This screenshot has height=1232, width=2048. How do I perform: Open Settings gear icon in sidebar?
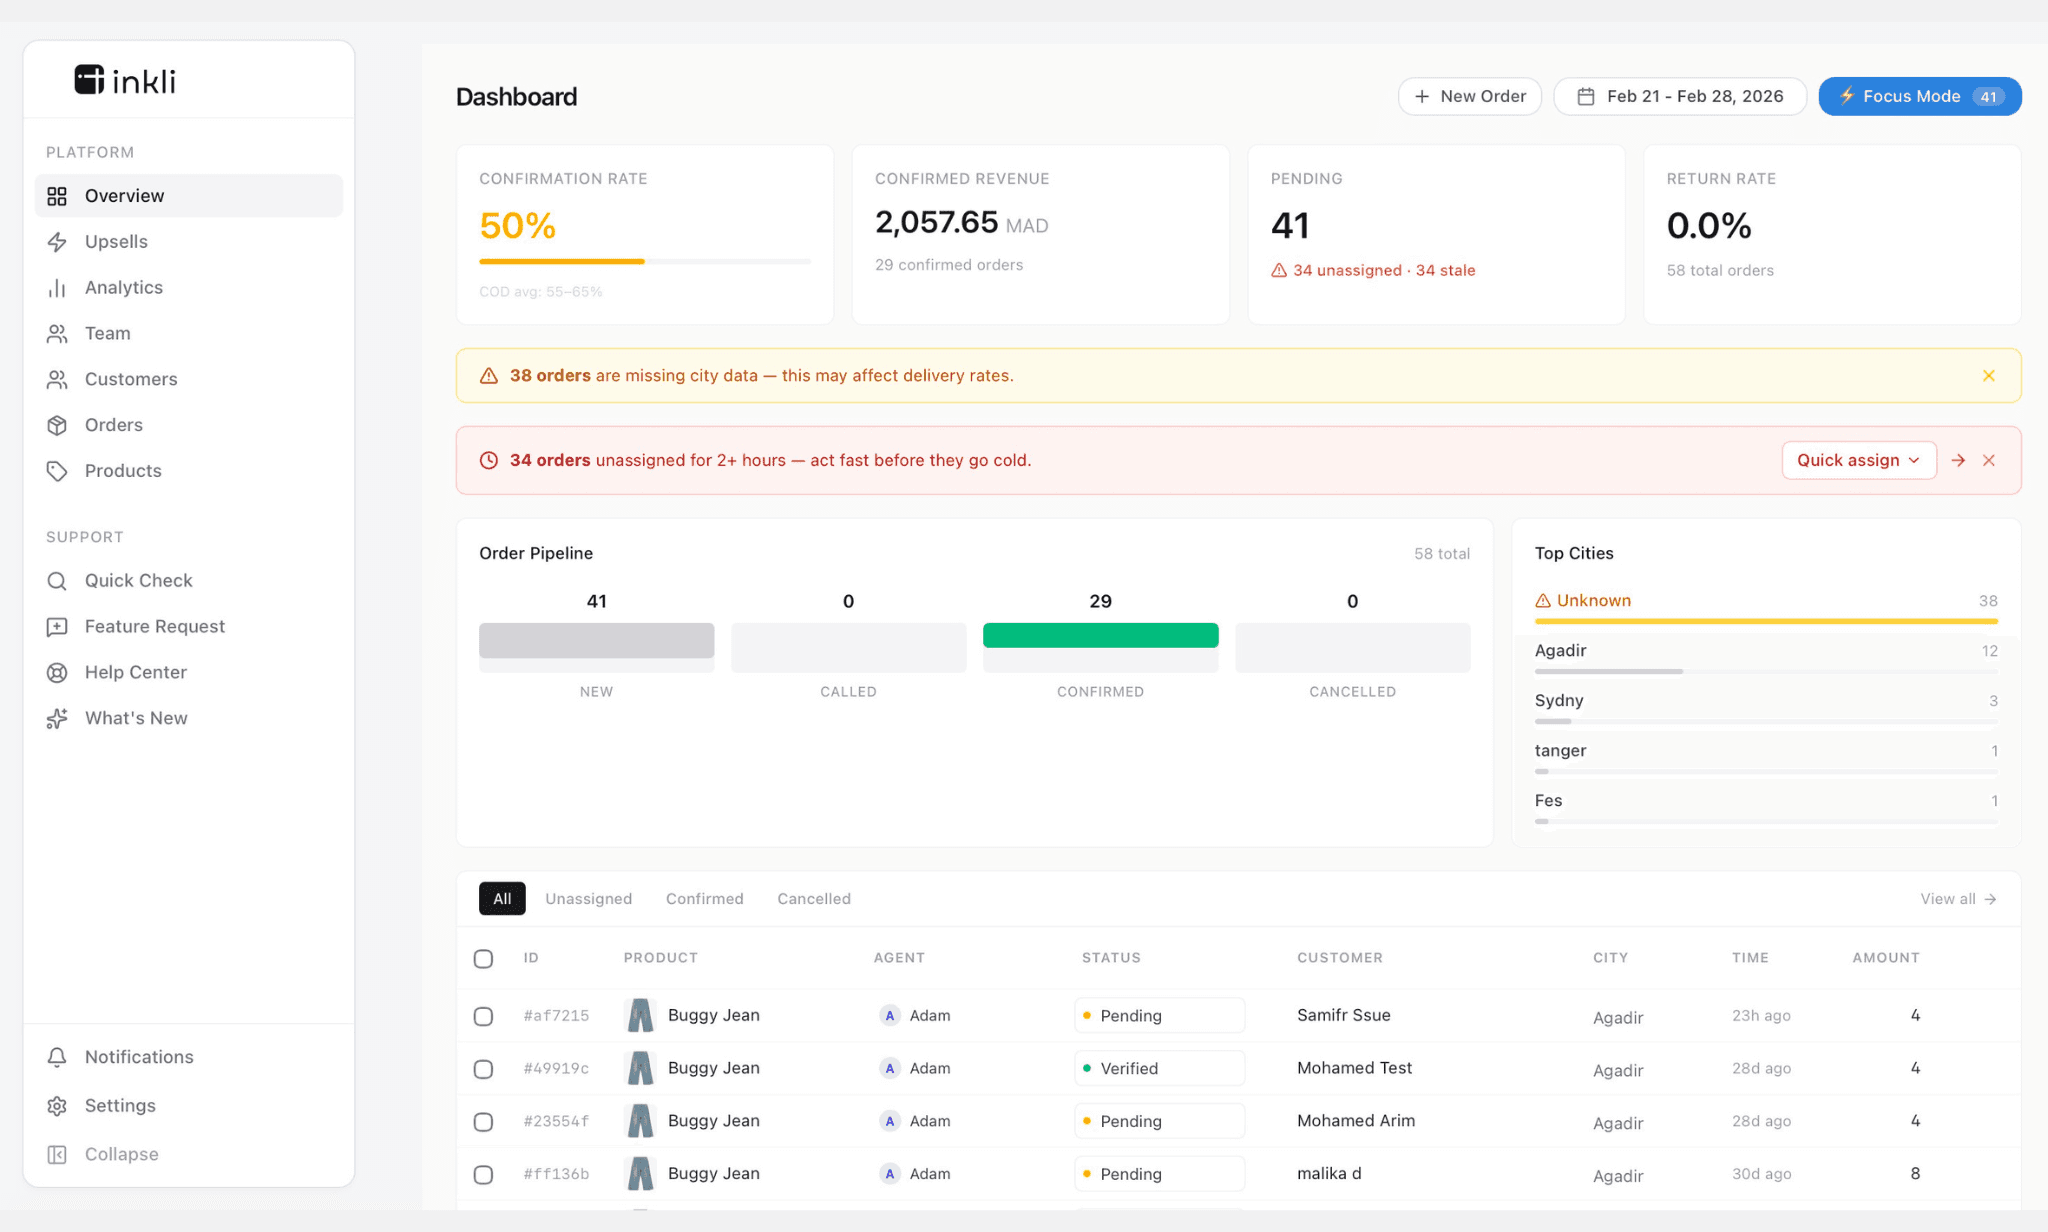(57, 1106)
